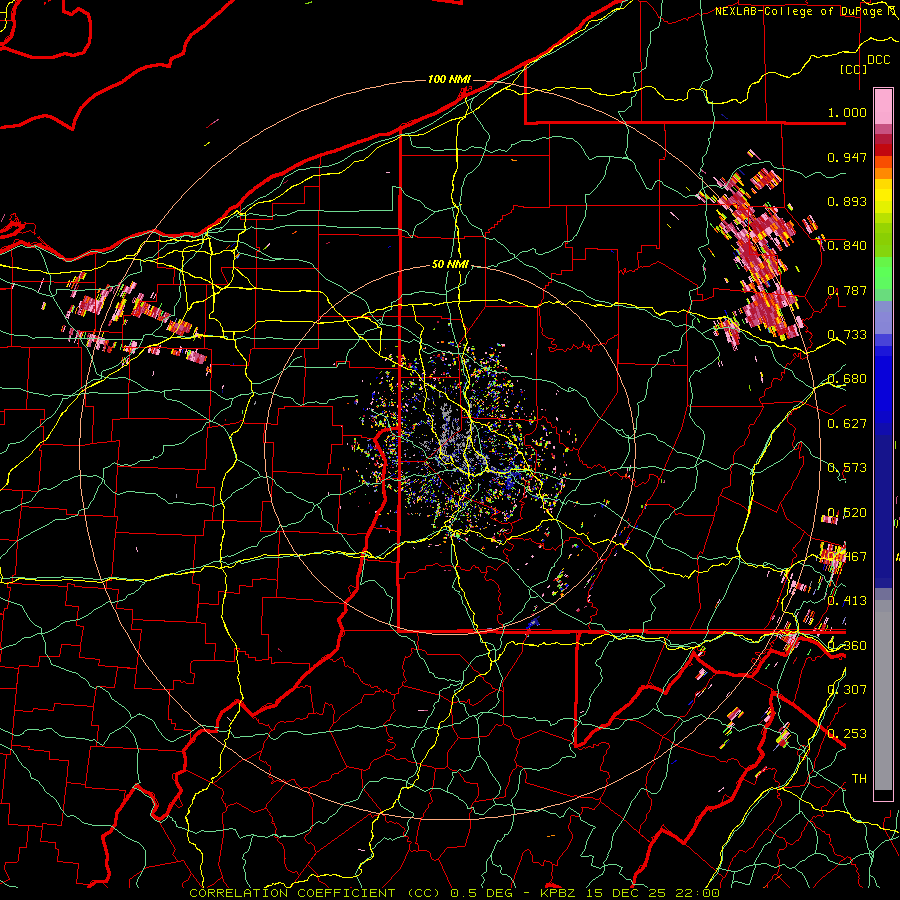Click the 100 NMI range ring label

449,79
